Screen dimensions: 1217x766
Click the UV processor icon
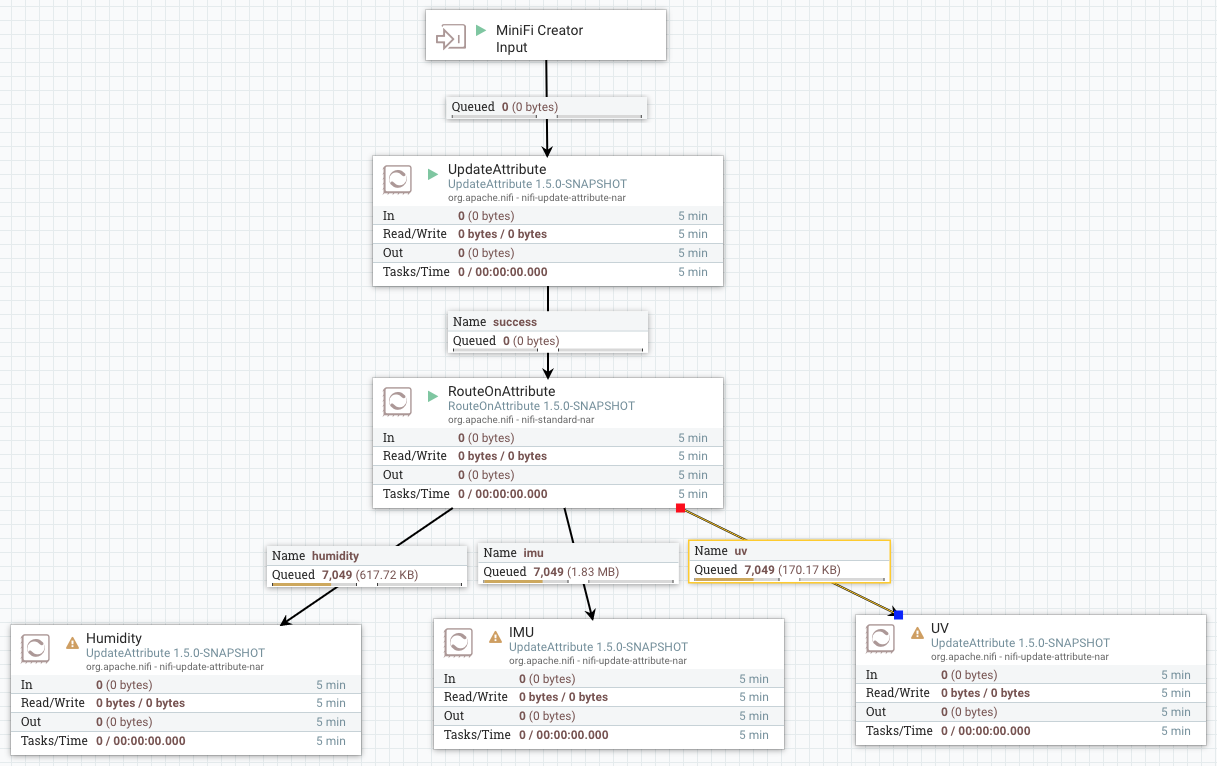coord(881,638)
